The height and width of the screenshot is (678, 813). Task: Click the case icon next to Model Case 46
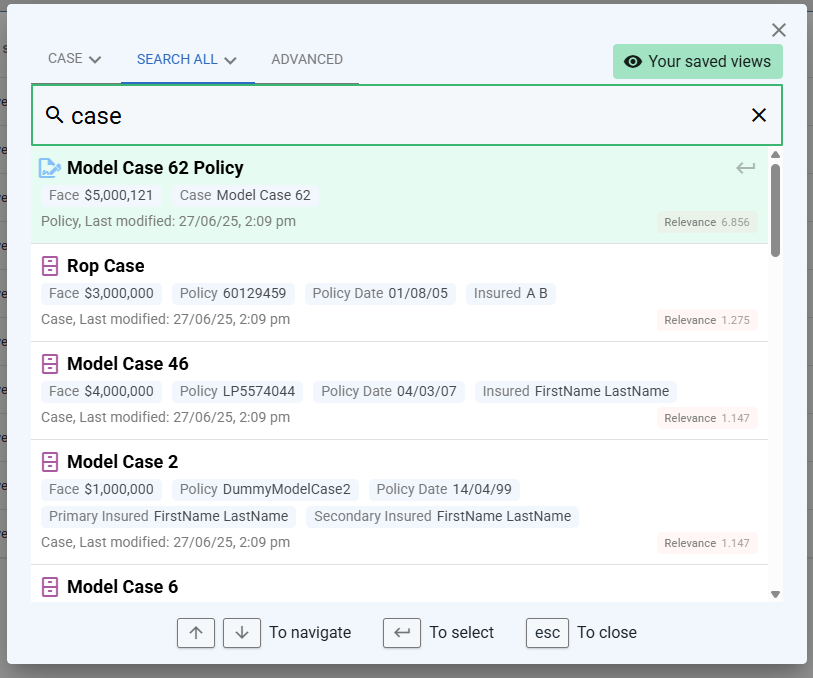[50, 364]
